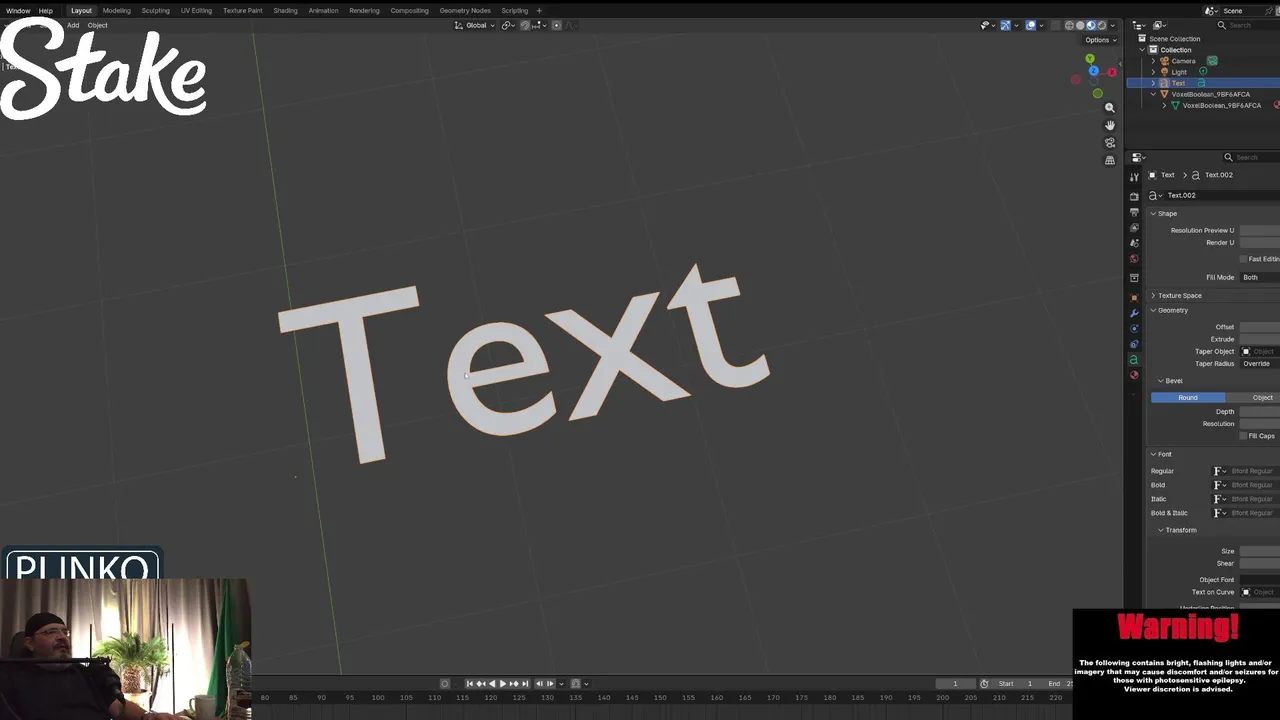
Task: Click the outliner Search field
Action: [x=1250, y=25]
